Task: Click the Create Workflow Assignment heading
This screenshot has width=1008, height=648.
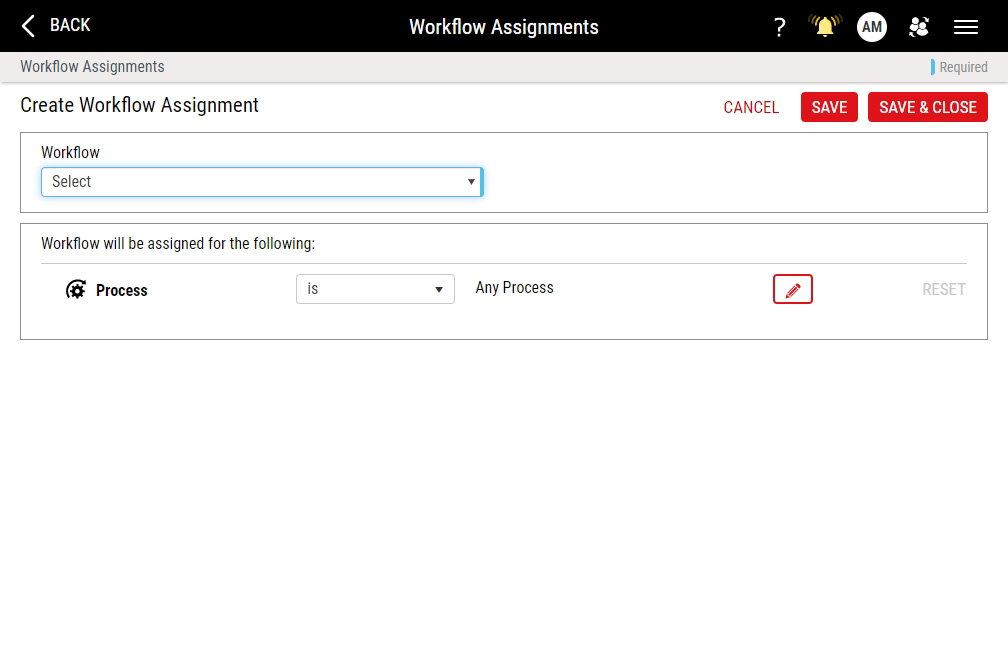Action: coord(140,105)
